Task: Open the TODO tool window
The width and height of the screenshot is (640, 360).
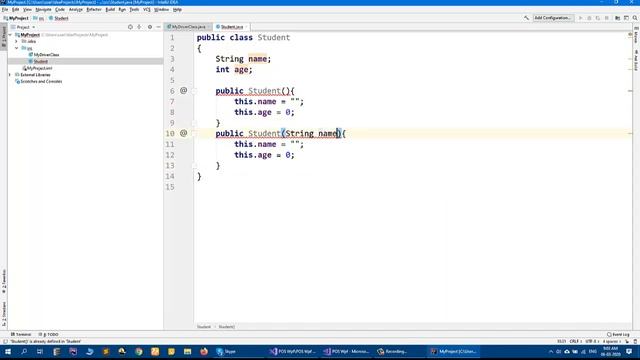Action: tap(48, 334)
